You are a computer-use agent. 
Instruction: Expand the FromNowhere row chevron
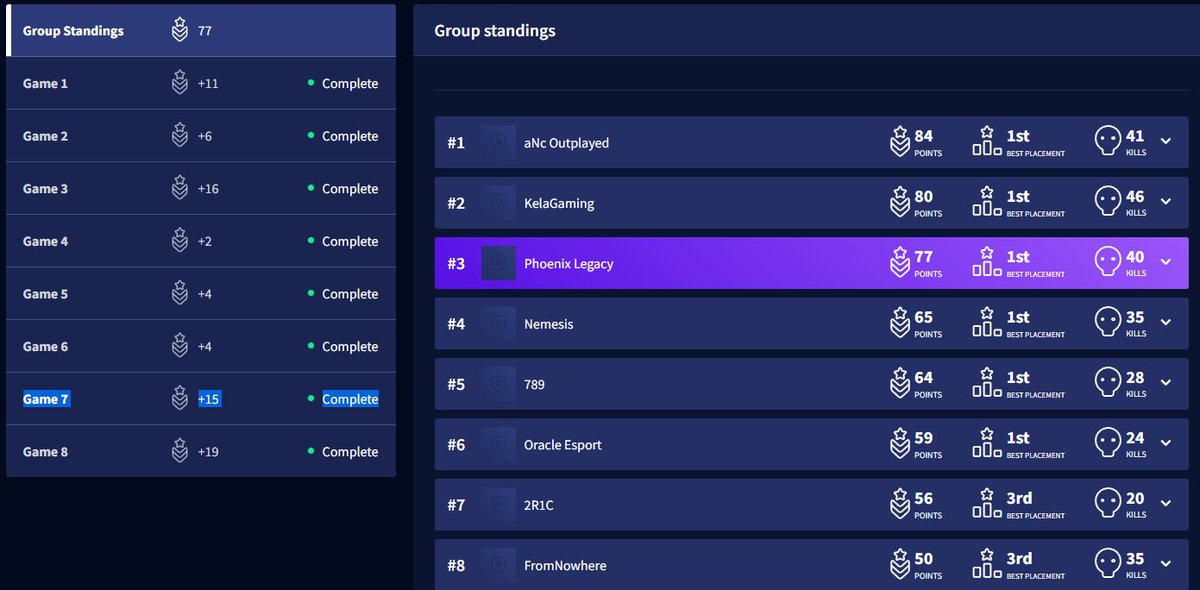tap(1165, 565)
